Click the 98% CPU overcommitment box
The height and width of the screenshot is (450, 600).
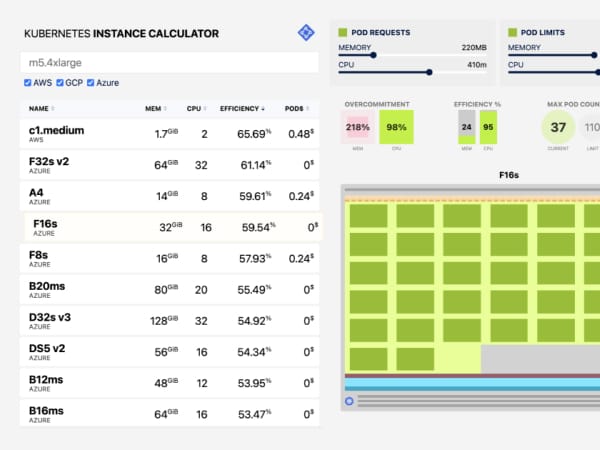(x=396, y=127)
